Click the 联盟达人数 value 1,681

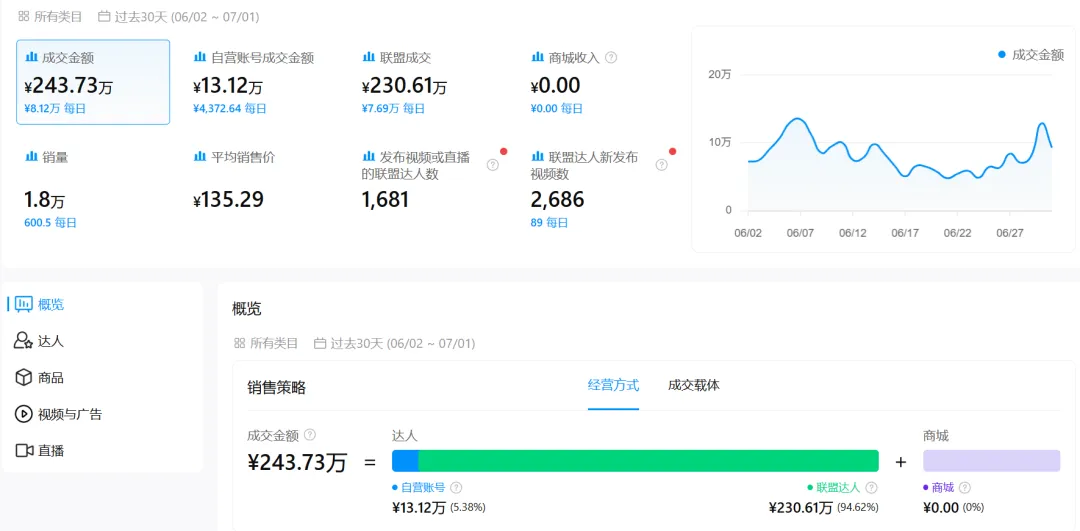(385, 200)
